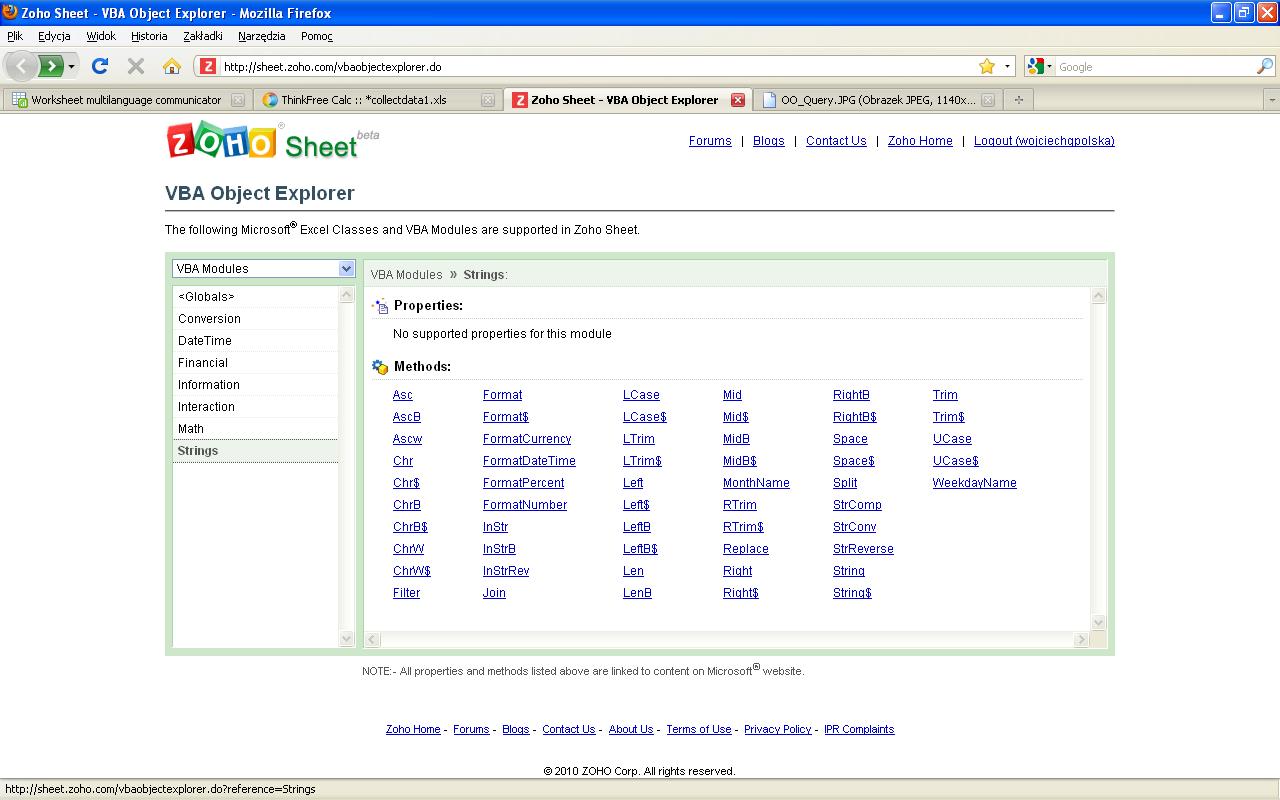Click the green Forward arrow button

tap(51, 66)
